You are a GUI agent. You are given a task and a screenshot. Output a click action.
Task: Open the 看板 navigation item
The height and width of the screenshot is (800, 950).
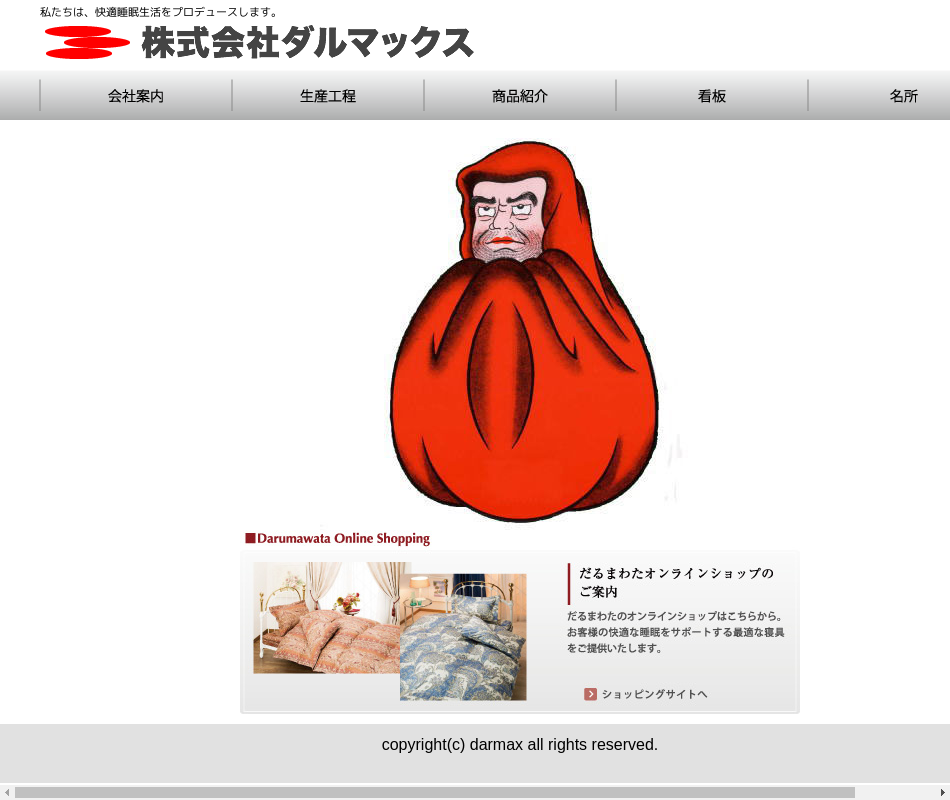[712, 96]
